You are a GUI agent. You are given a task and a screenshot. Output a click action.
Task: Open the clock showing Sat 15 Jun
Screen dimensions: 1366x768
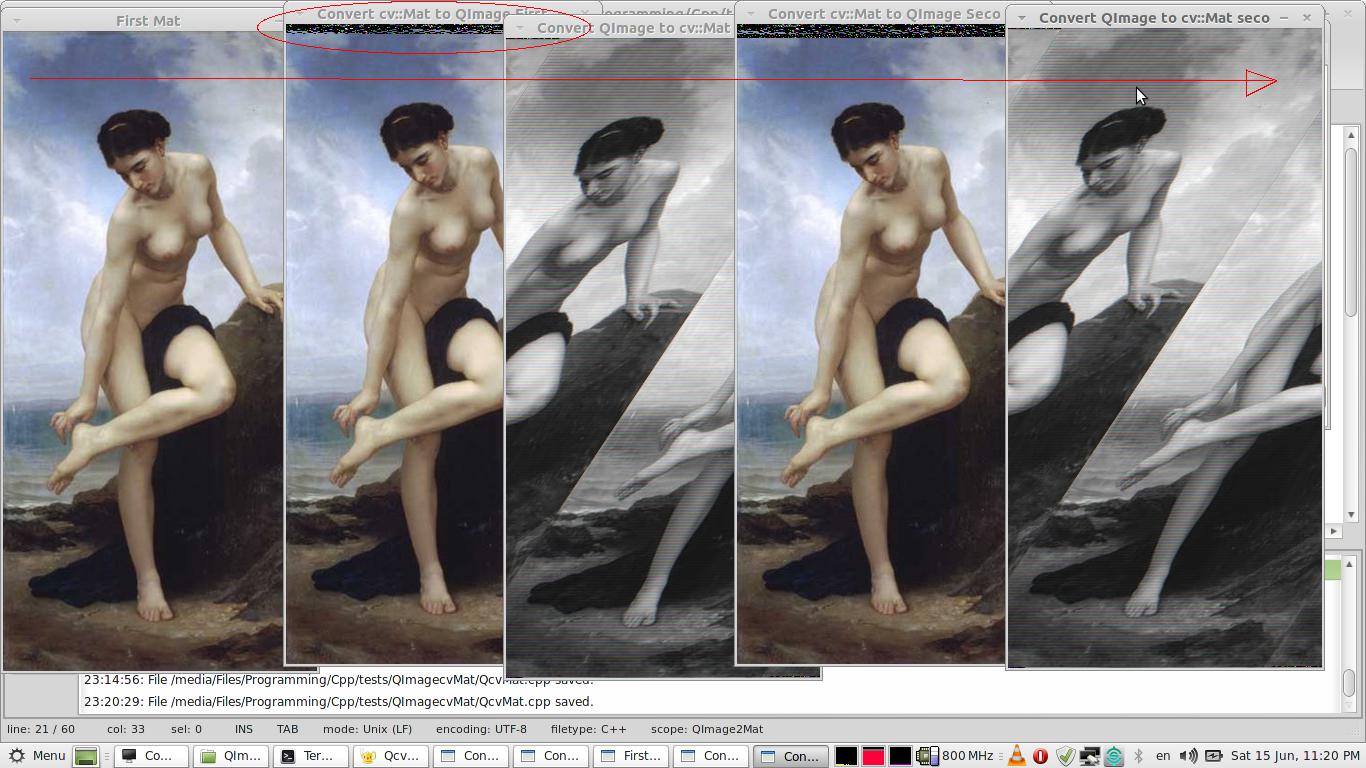(x=1295, y=756)
